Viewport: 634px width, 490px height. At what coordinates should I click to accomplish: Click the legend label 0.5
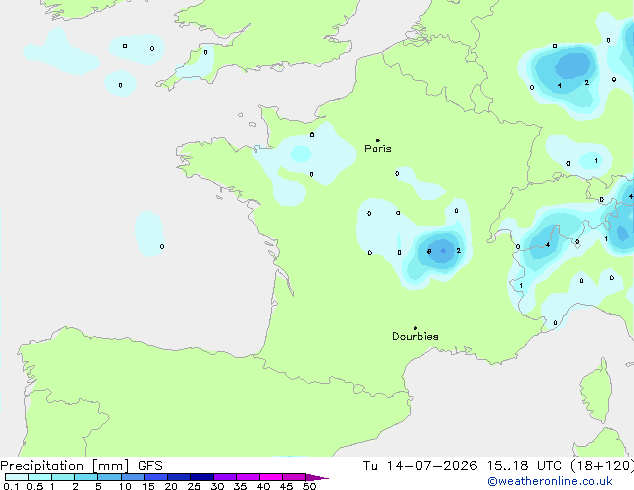point(35,486)
